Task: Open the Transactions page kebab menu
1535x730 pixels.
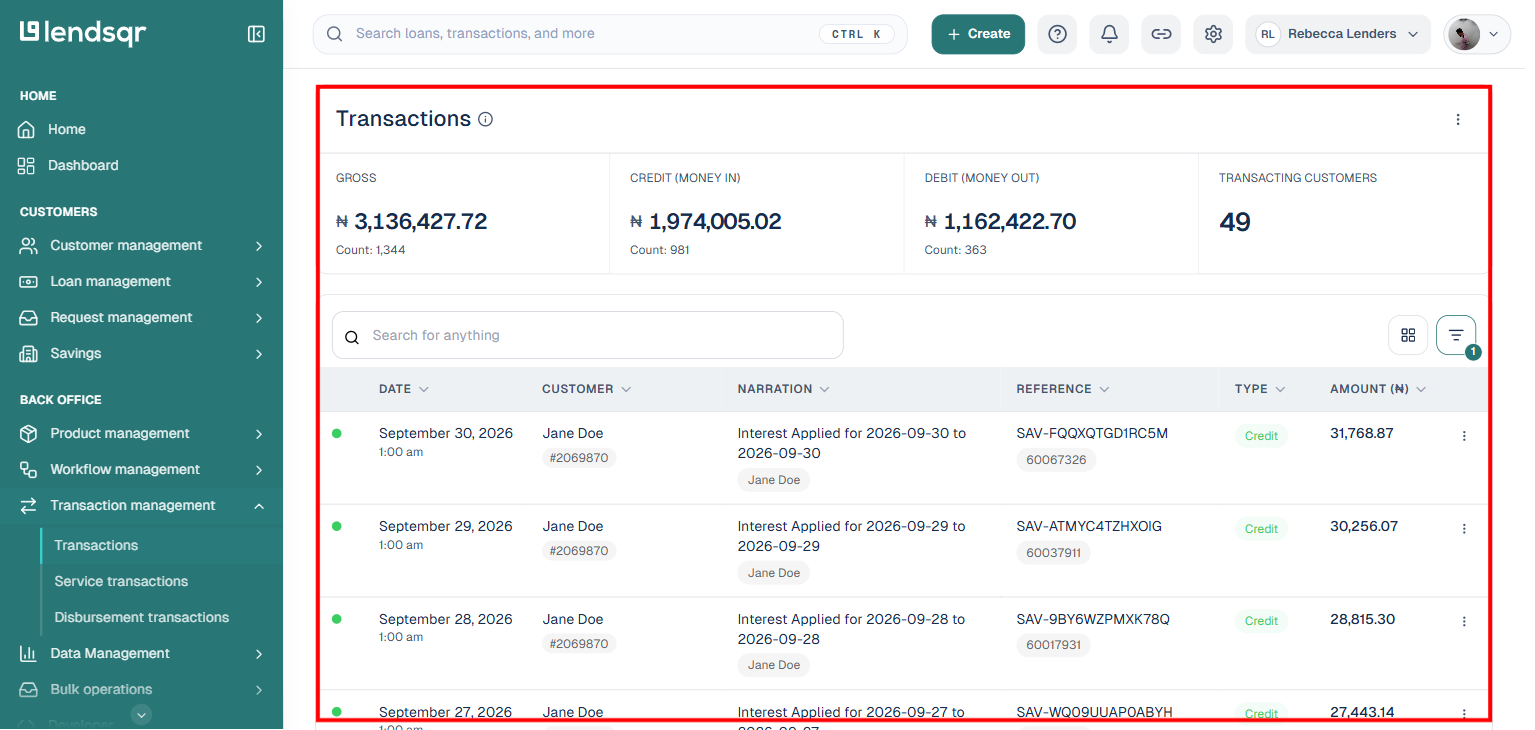Action: click(x=1458, y=120)
